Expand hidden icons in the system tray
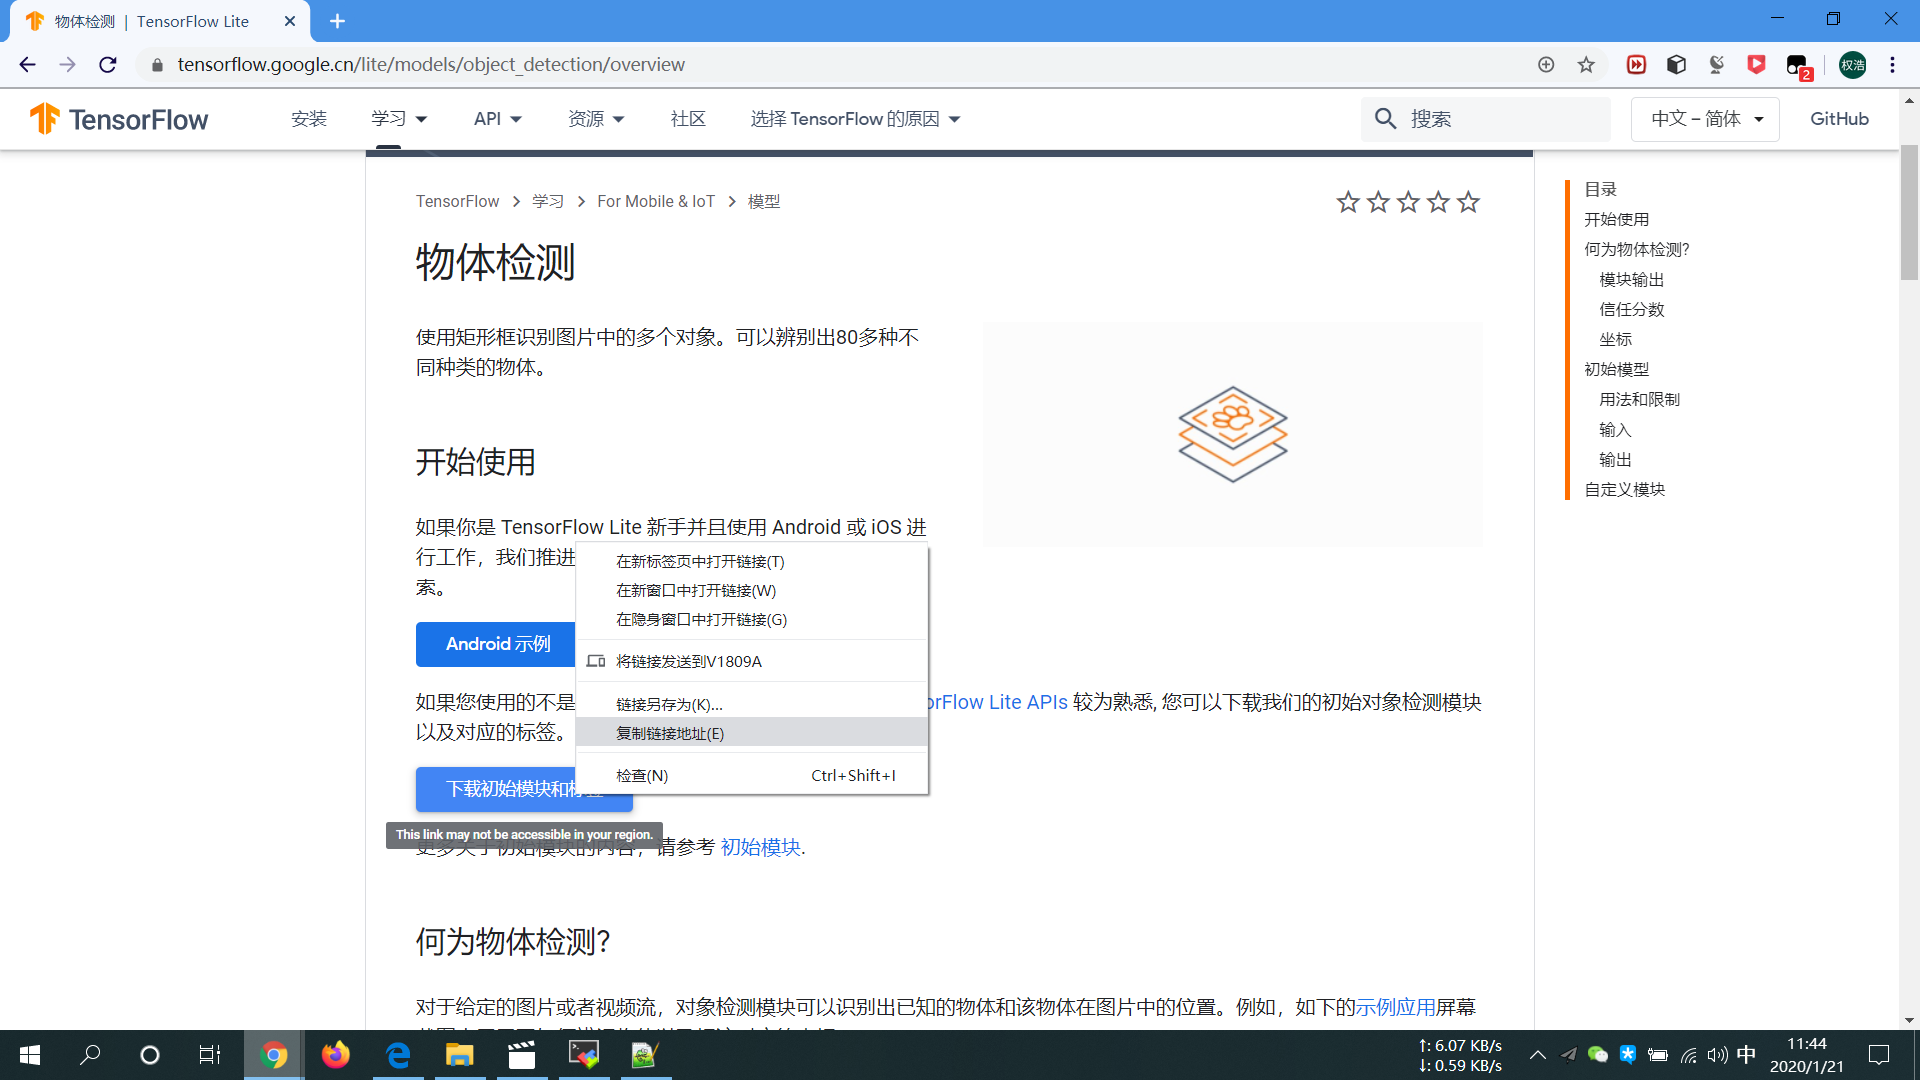1920x1080 pixels. pyautogui.click(x=1538, y=1055)
